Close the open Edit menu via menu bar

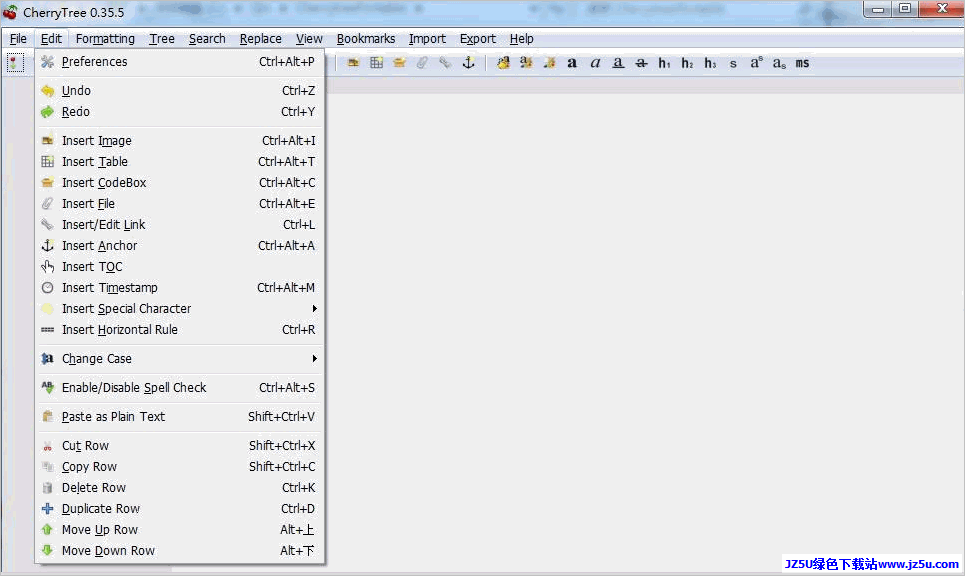(51, 39)
